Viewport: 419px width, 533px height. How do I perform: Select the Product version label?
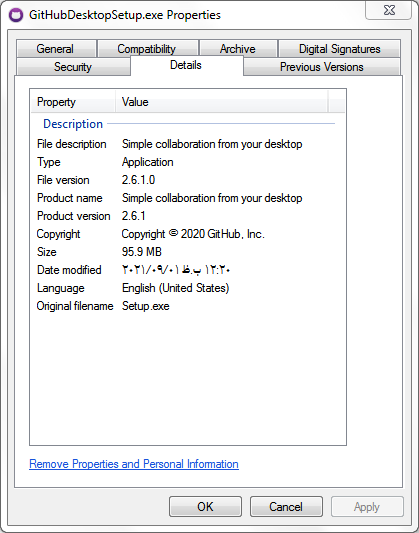(74, 216)
